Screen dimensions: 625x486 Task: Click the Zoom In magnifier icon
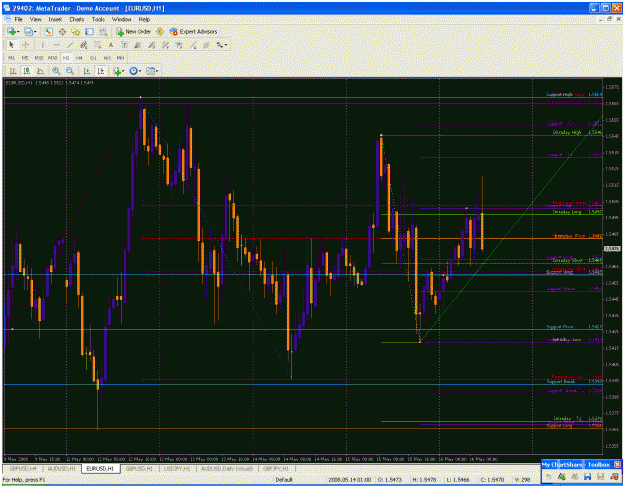56,71
